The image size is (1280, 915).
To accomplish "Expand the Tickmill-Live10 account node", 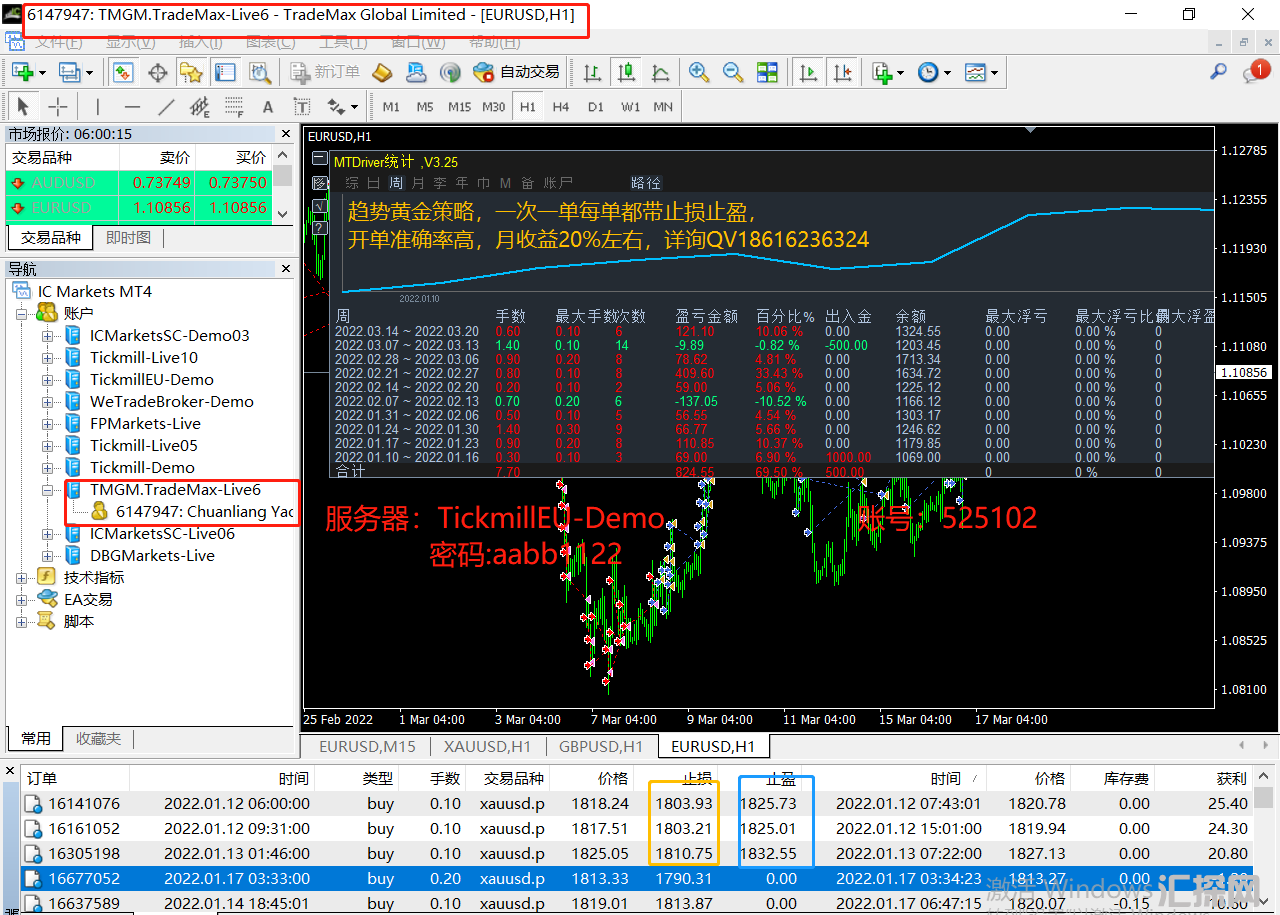I will pos(47,358).
